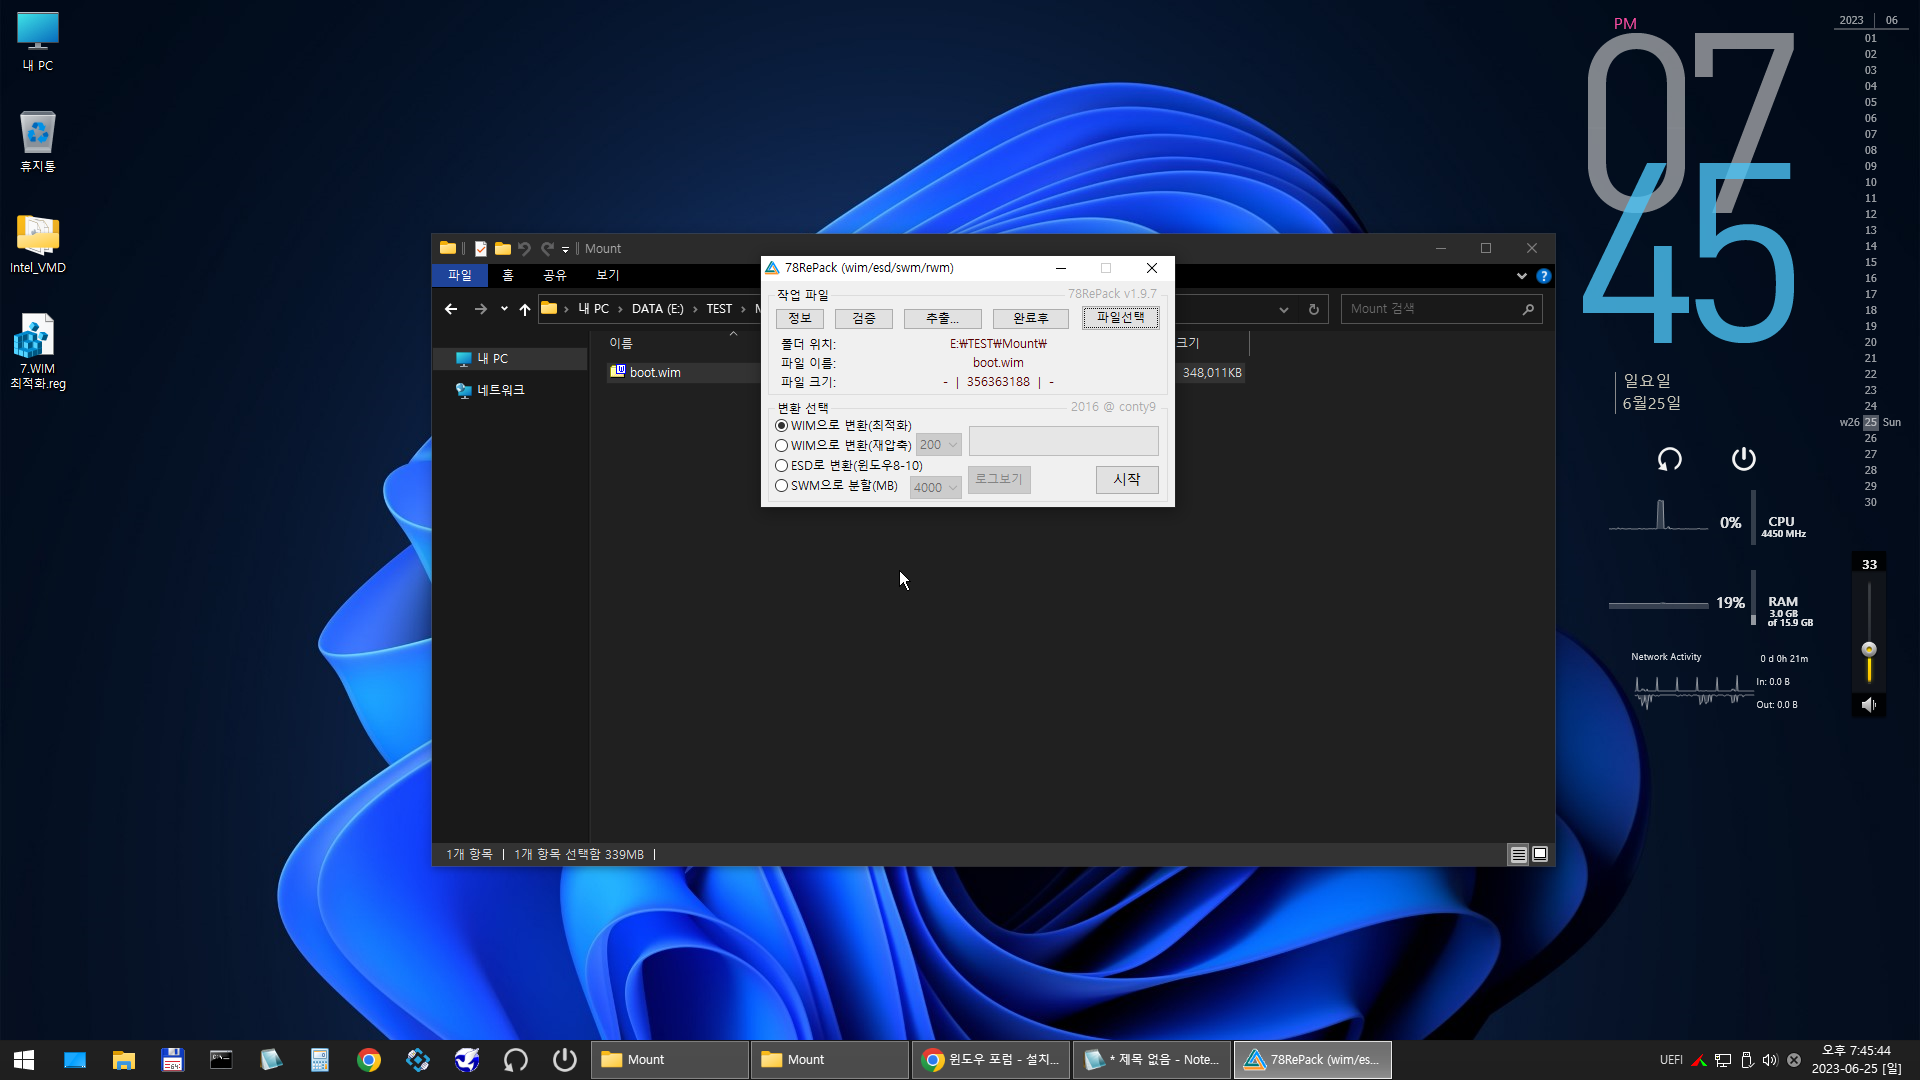Click the tray volume speaker icon
Viewport: 1920px width, 1080px height.
1770,1060
